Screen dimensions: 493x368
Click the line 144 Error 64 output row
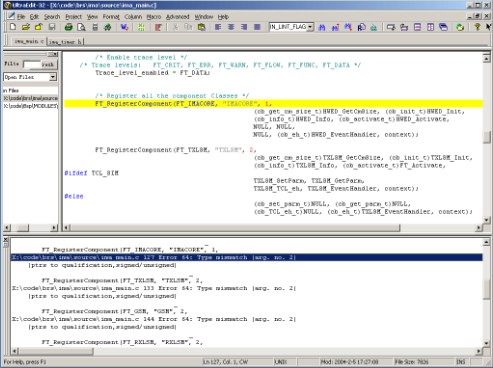click(x=154, y=319)
